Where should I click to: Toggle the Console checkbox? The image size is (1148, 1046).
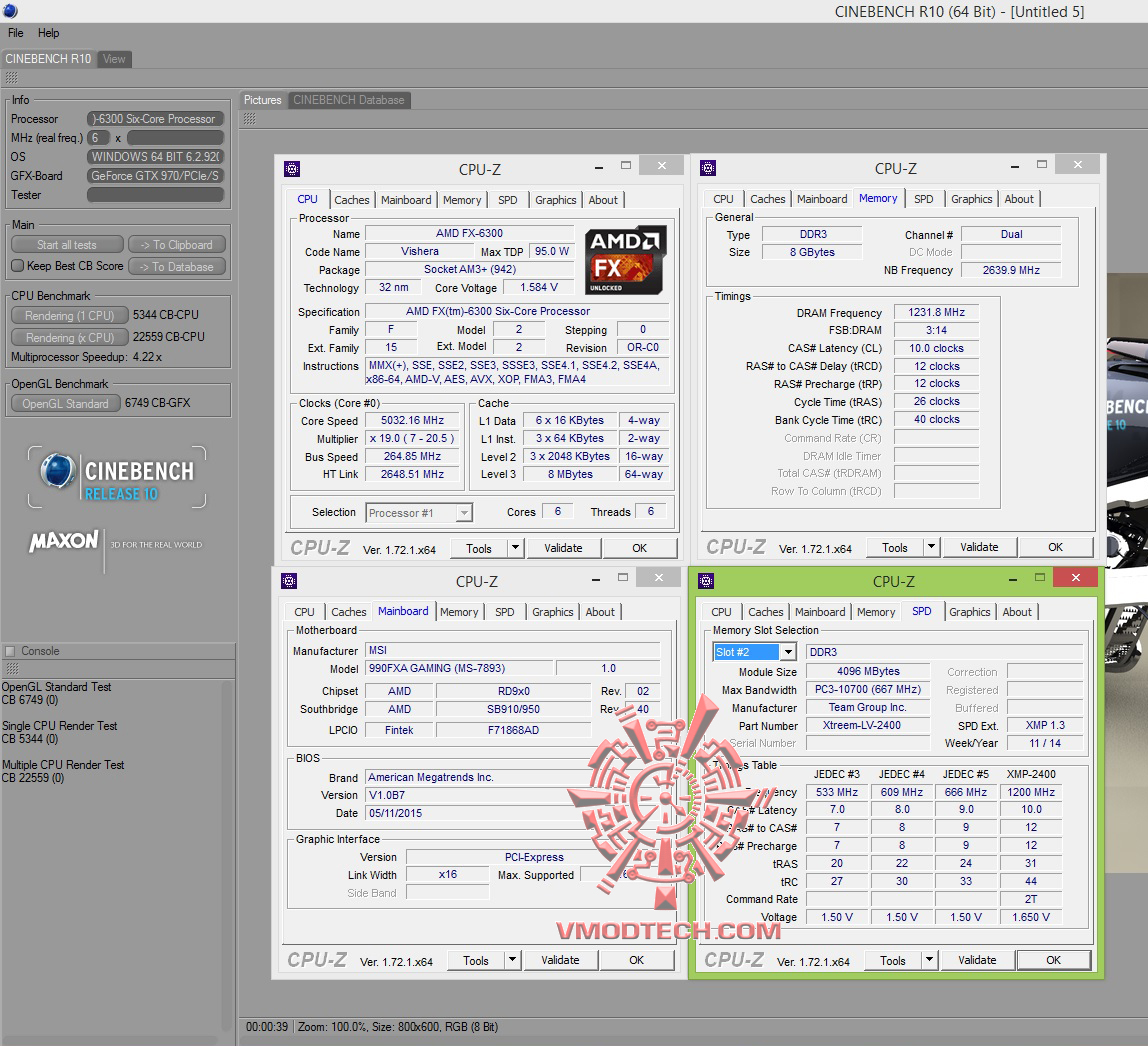[10, 651]
